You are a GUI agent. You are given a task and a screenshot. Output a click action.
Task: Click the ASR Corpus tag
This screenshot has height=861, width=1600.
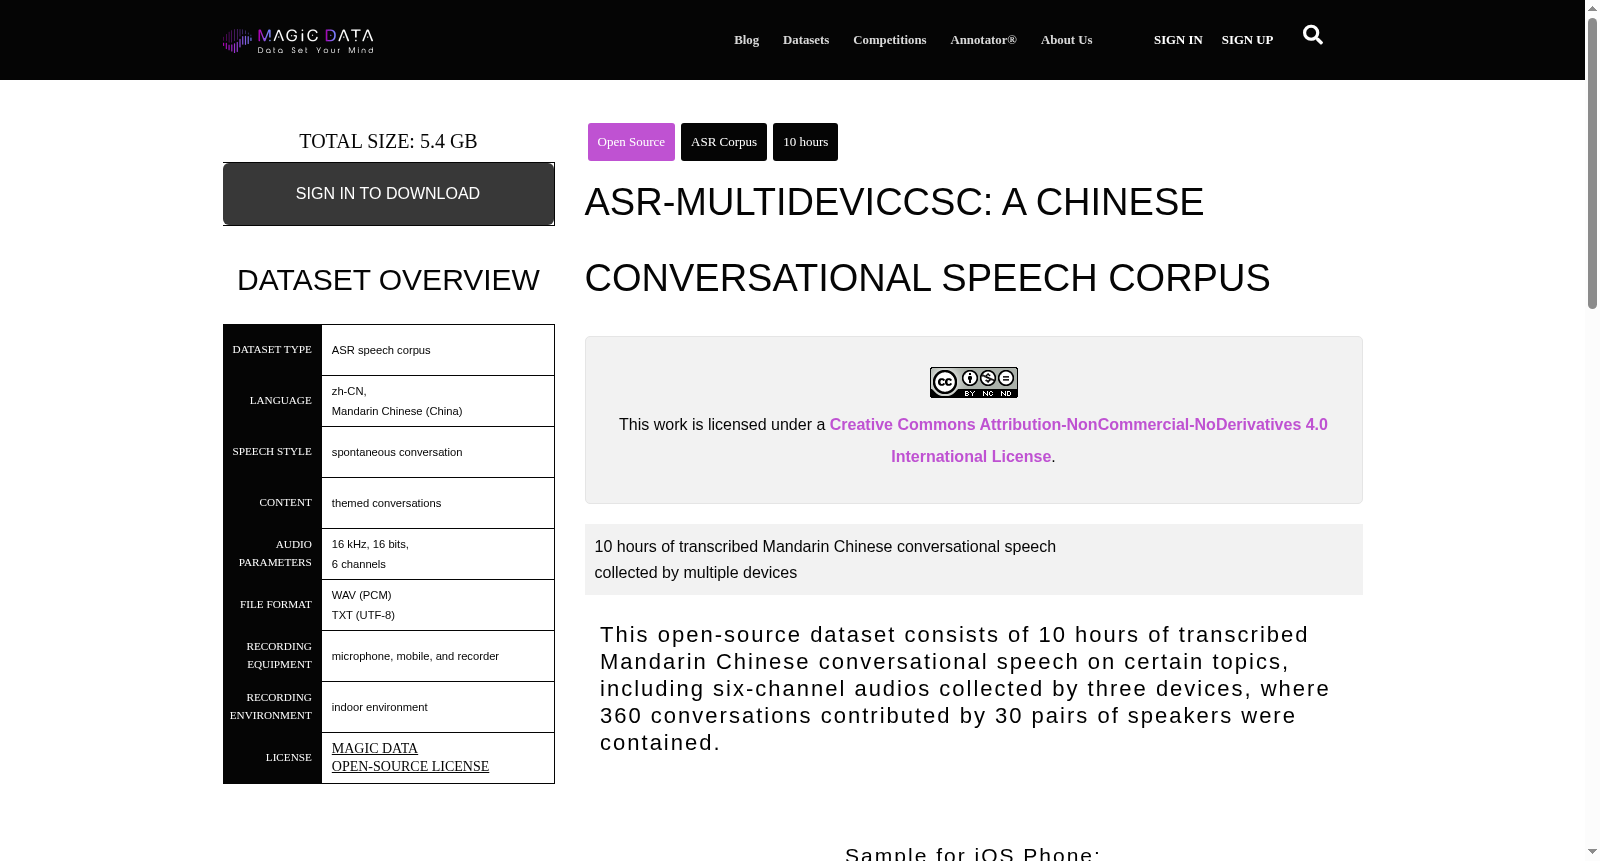coord(724,142)
